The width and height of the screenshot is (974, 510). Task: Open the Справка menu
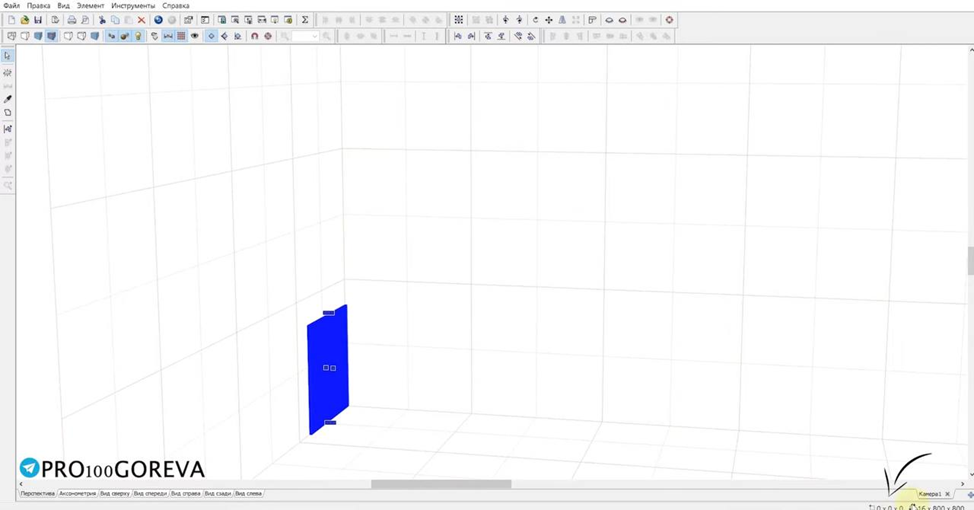point(176,6)
